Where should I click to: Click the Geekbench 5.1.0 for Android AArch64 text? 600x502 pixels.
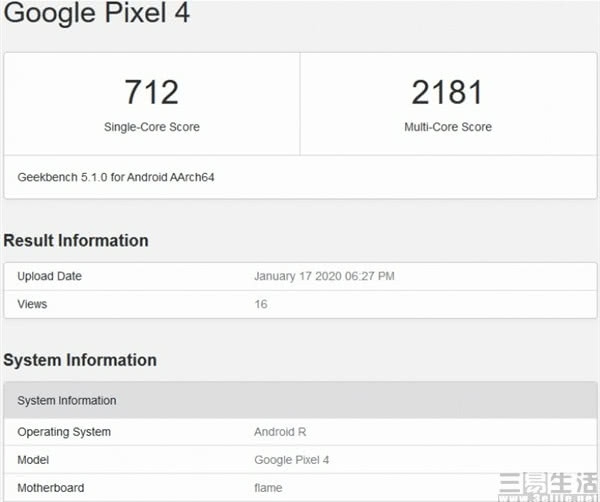click(x=116, y=177)
